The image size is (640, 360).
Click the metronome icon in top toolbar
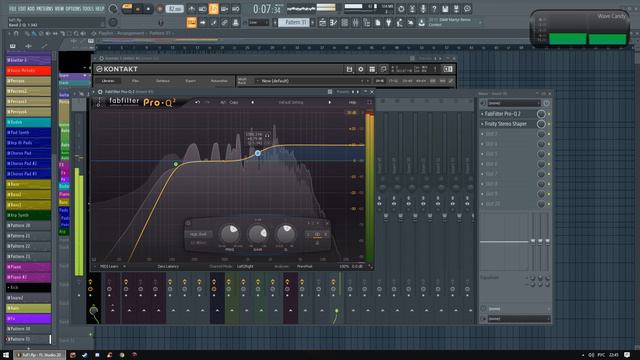[x=191, y=9]
